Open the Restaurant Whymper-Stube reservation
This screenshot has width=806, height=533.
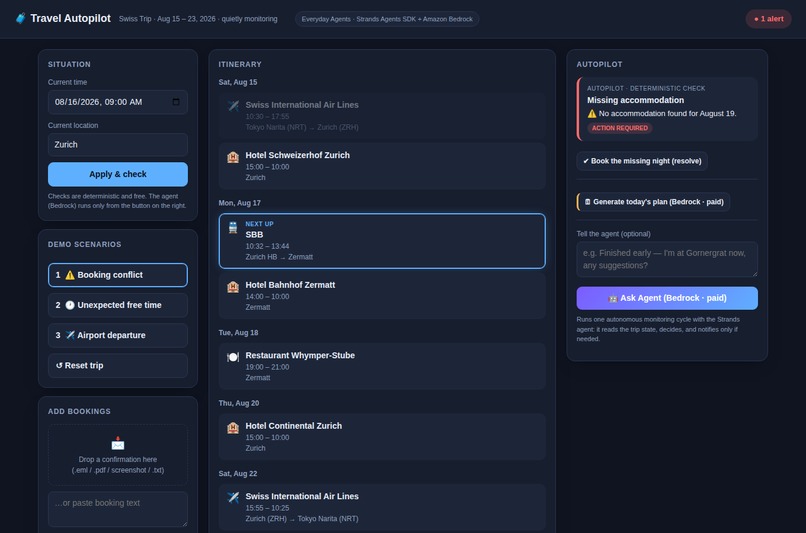(382, 366)
